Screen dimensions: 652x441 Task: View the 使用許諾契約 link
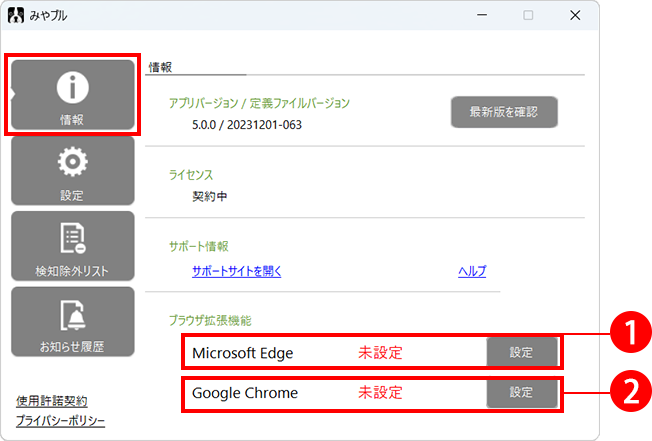(52, 400)
